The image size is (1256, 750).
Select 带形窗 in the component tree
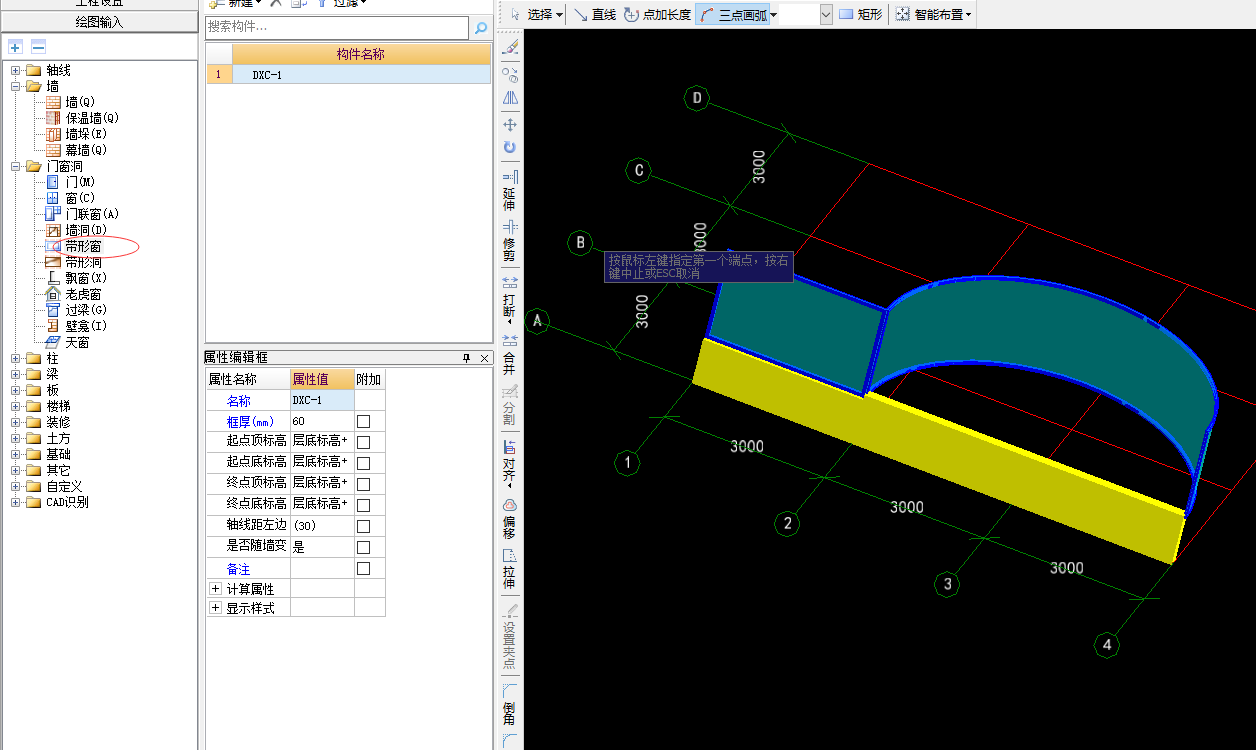[x=83, y=246]
